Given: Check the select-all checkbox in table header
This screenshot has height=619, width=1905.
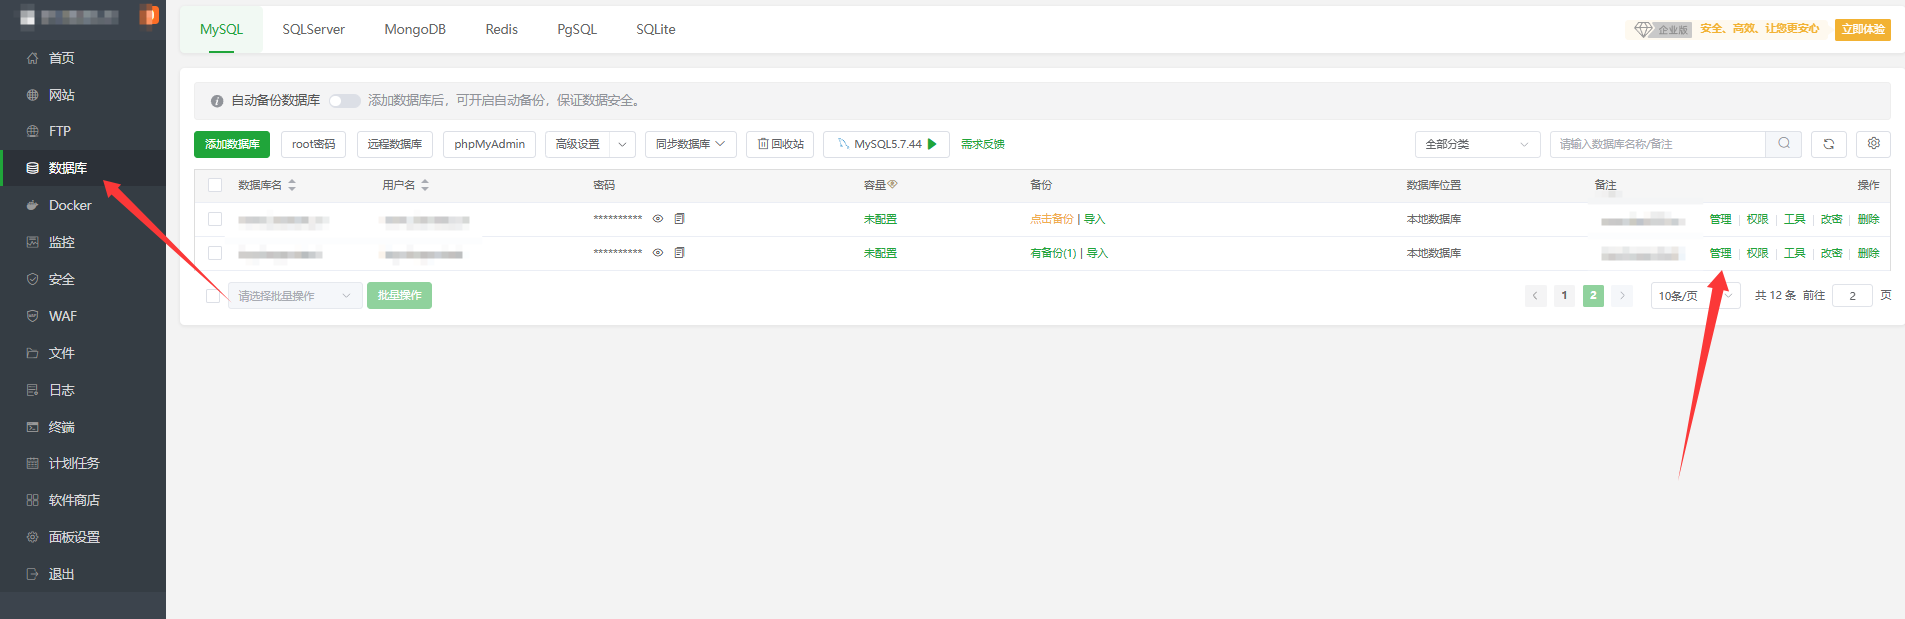Looking at the screenshot, I should click(x=215, y=185).
